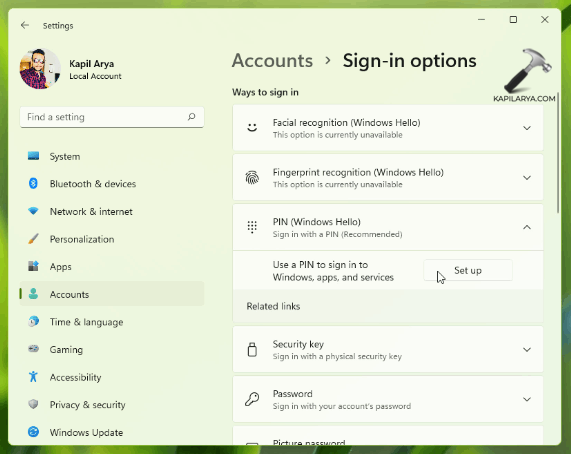This screenshot has width=571, height=454.
Task: Open Windows Update icon
Action: pos(33,432)
